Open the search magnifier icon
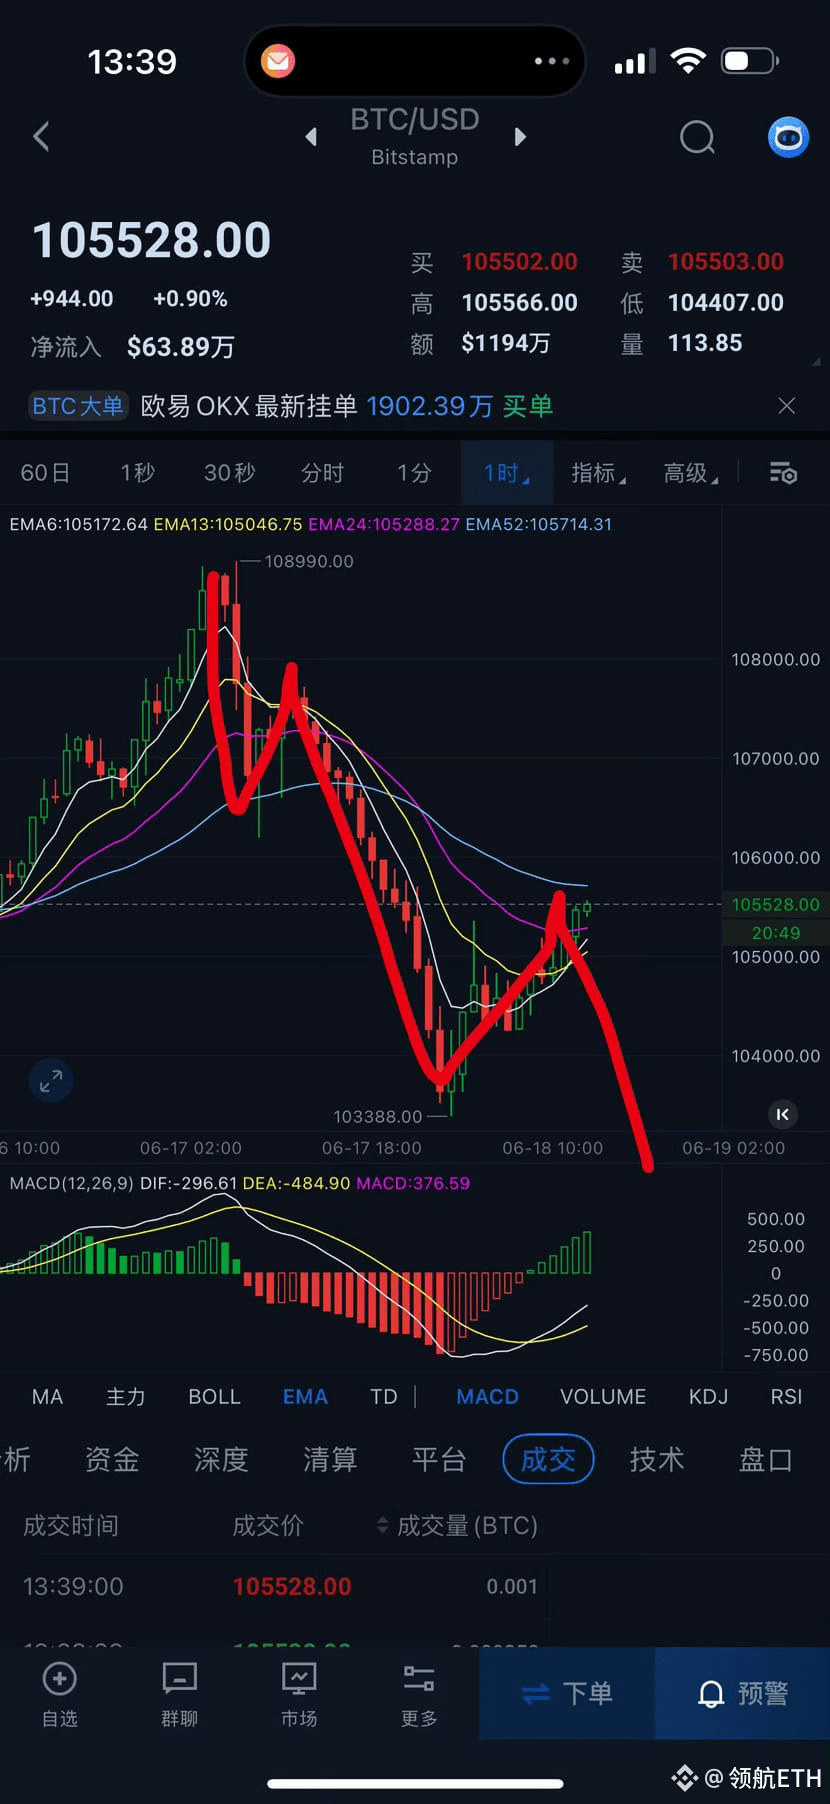The image size is (830, 1804). [697, 137]
